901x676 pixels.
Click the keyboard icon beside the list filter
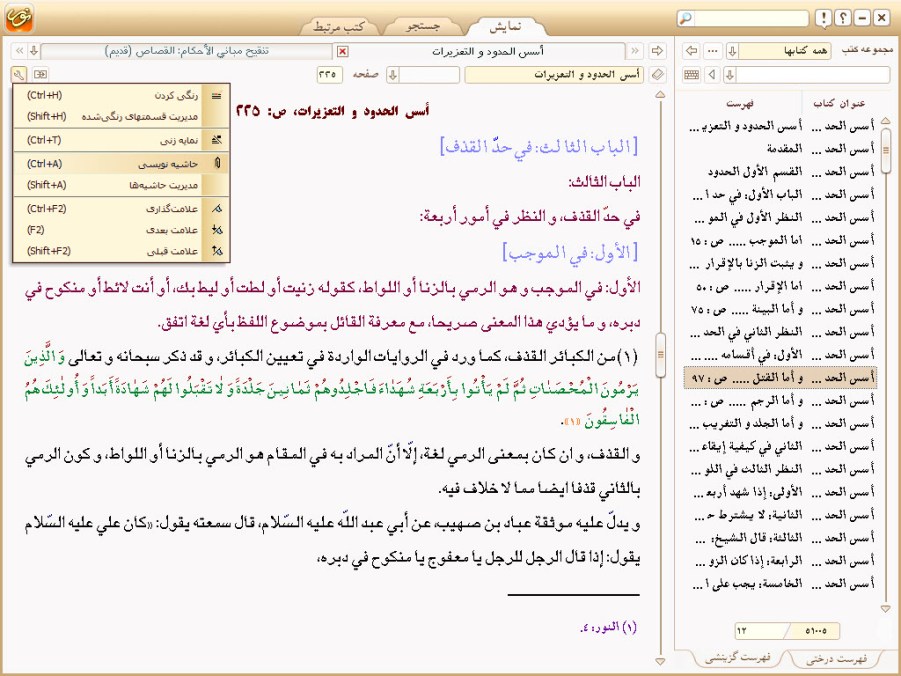click(x=691, y=74)
